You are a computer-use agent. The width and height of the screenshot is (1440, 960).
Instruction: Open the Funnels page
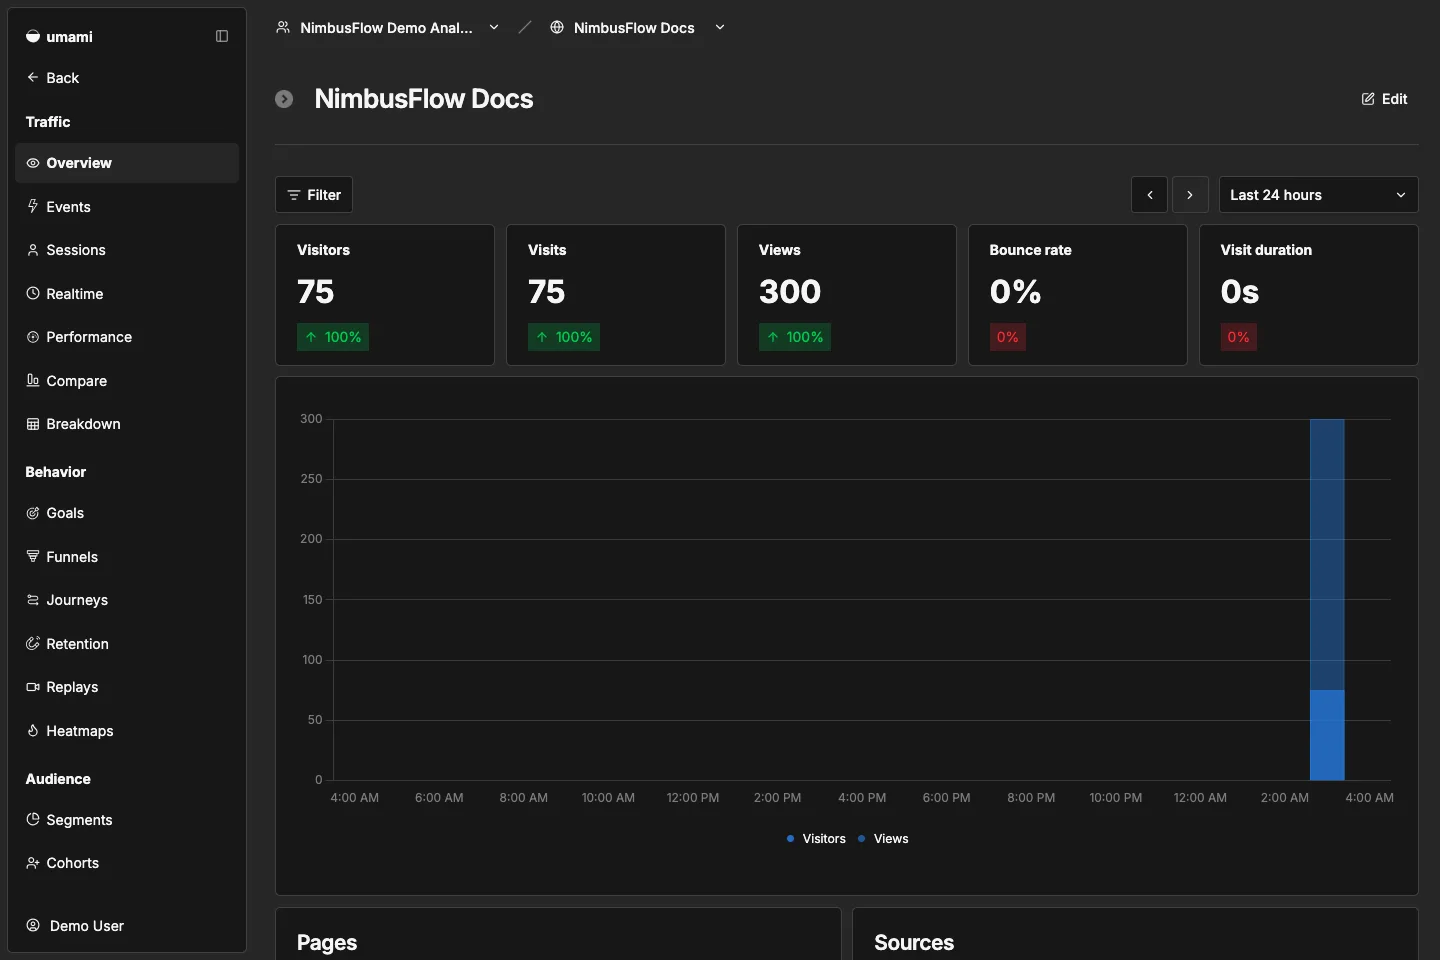[x=127, y=556]
